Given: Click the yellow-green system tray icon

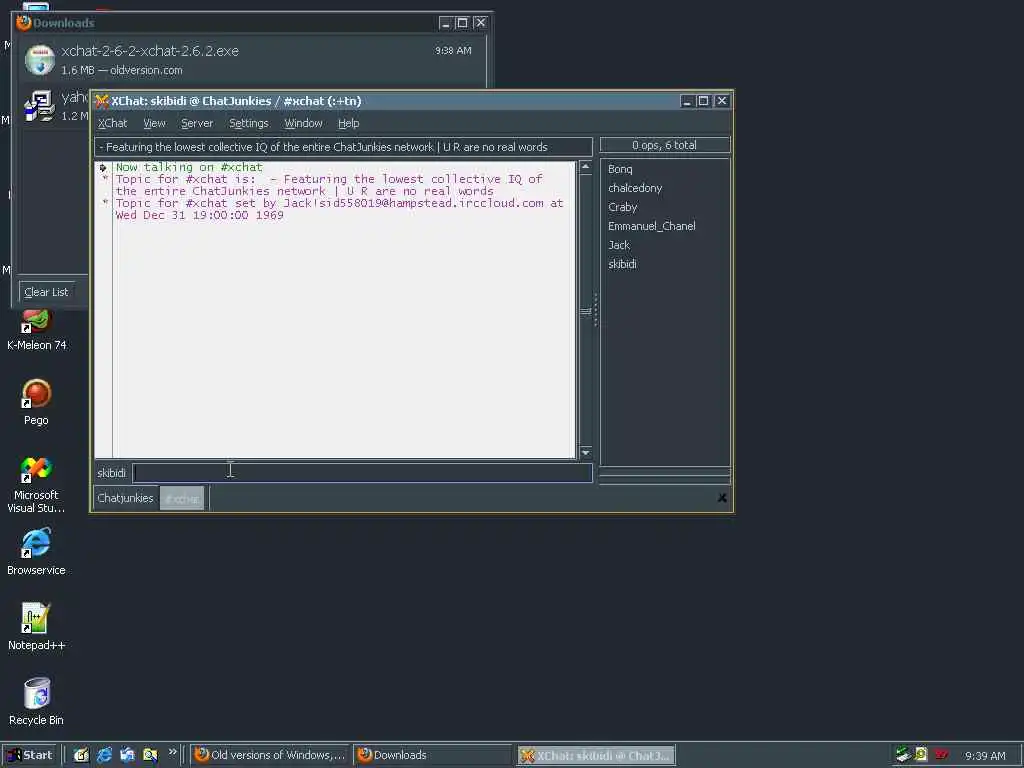Looking at the screenshot, I should tap(921, 755).
